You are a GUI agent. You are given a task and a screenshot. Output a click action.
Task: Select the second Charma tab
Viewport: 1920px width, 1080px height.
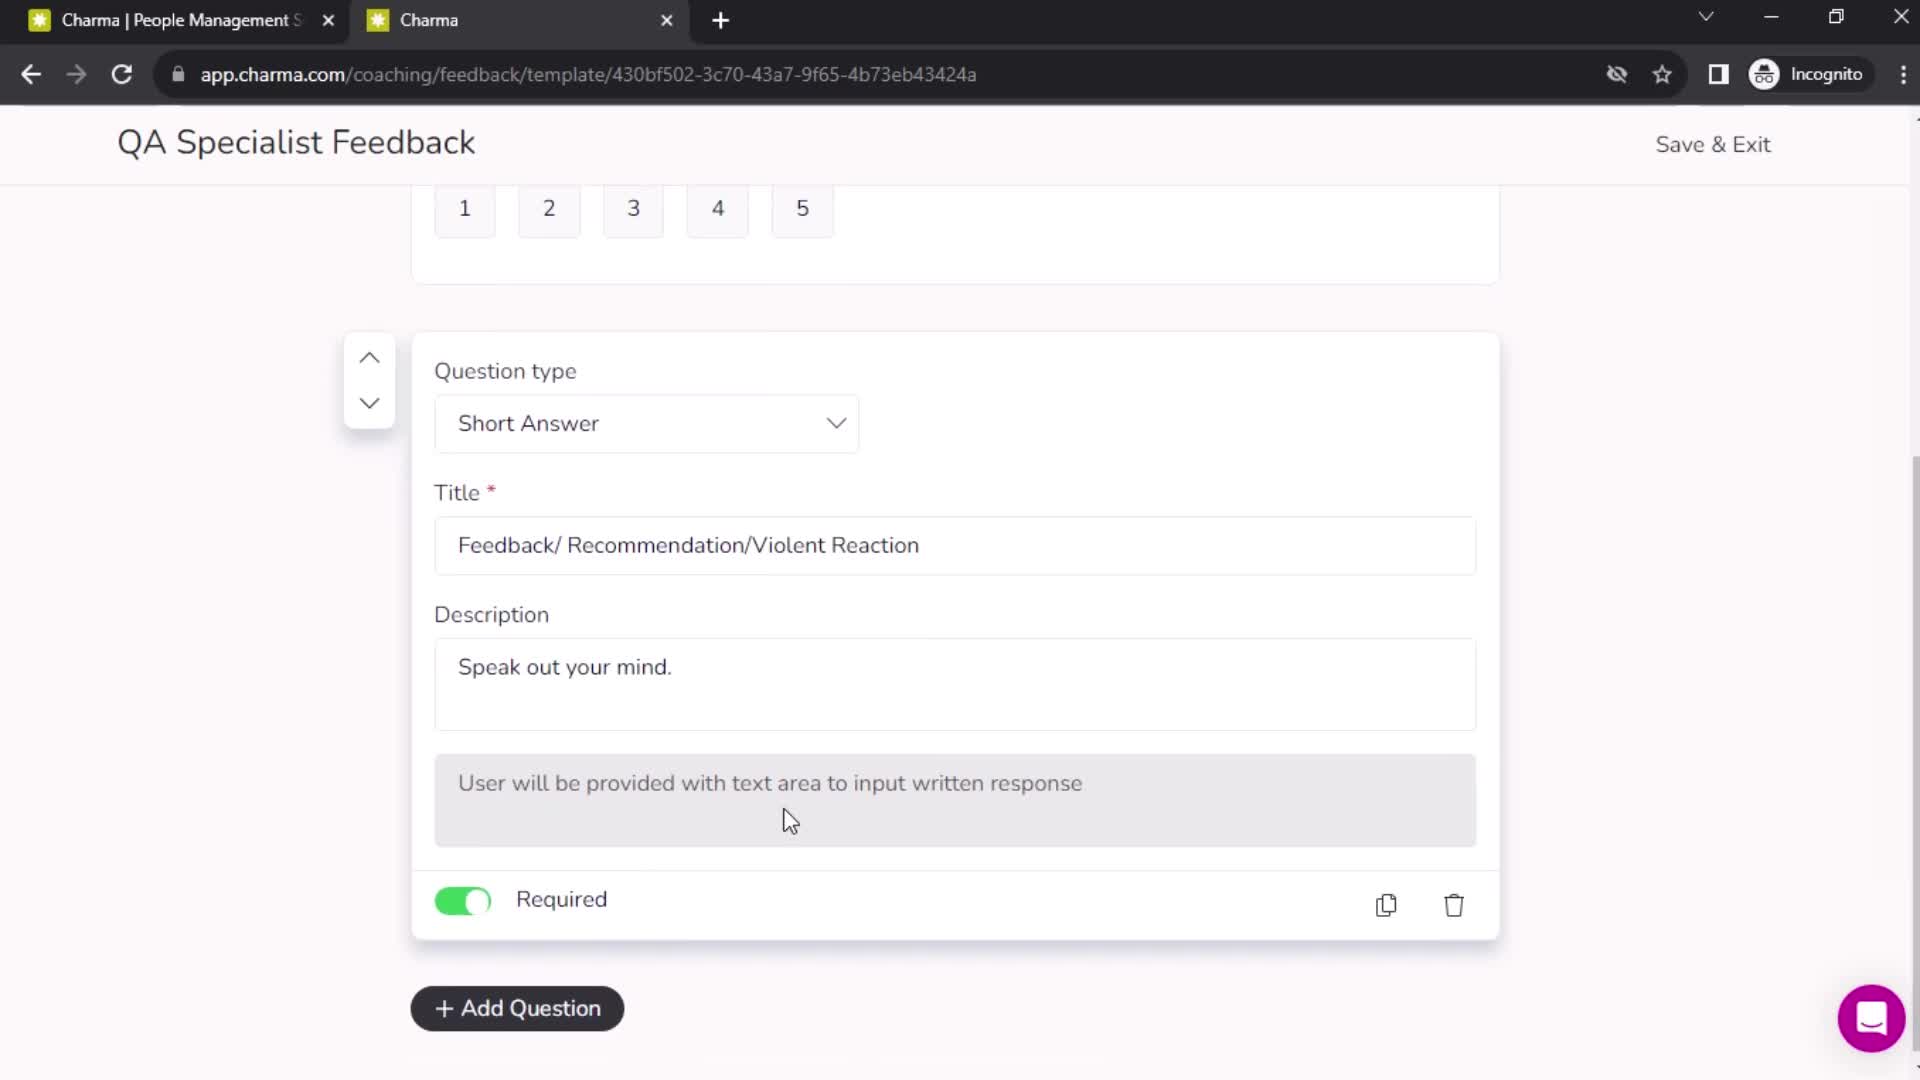tap(519, 20)
